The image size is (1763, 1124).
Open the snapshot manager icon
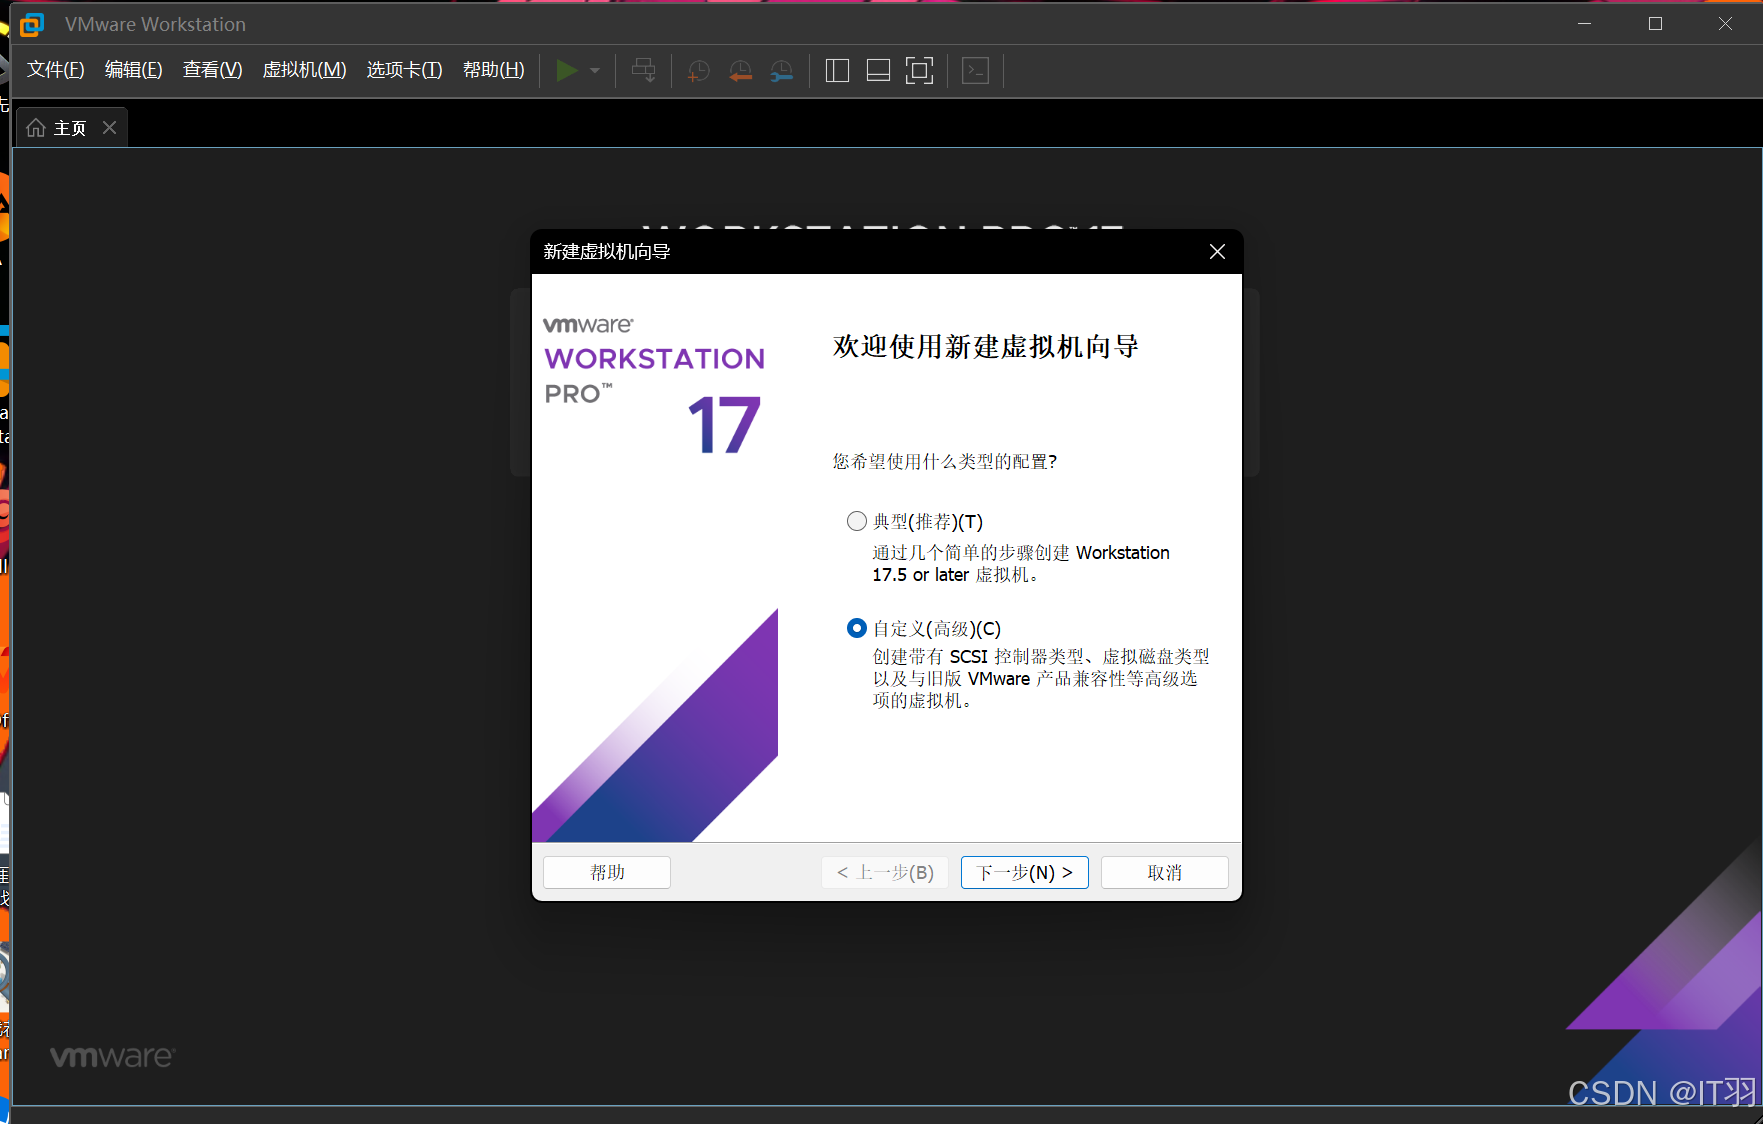coord(782,70)
